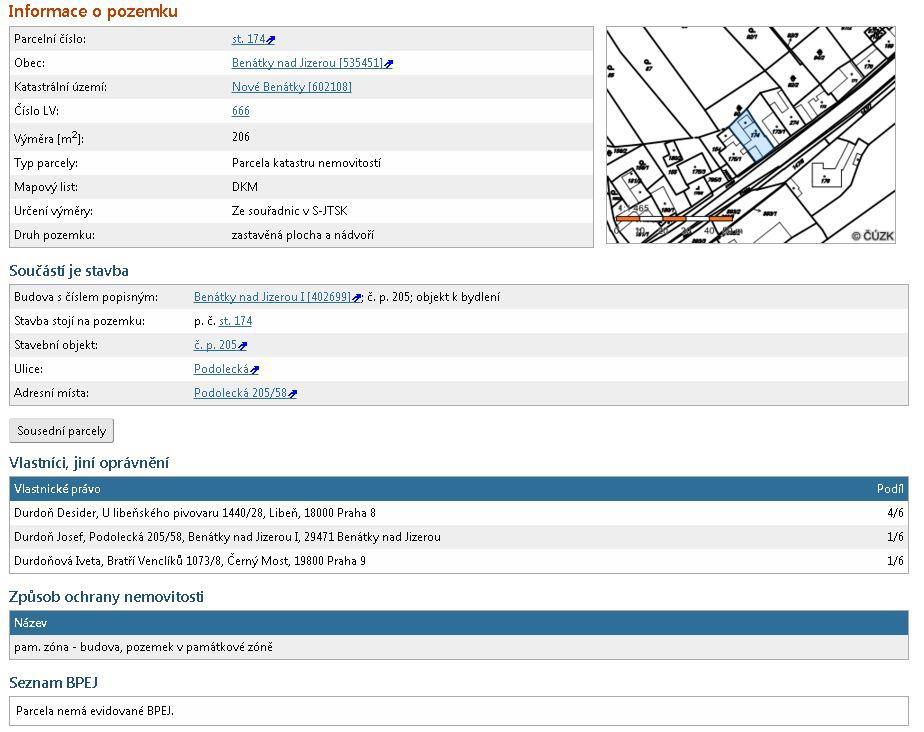Click Seznam BPEJ heading
Image resolution: width=924 pixels, height=732 pixels.
(x=54, y=683)
